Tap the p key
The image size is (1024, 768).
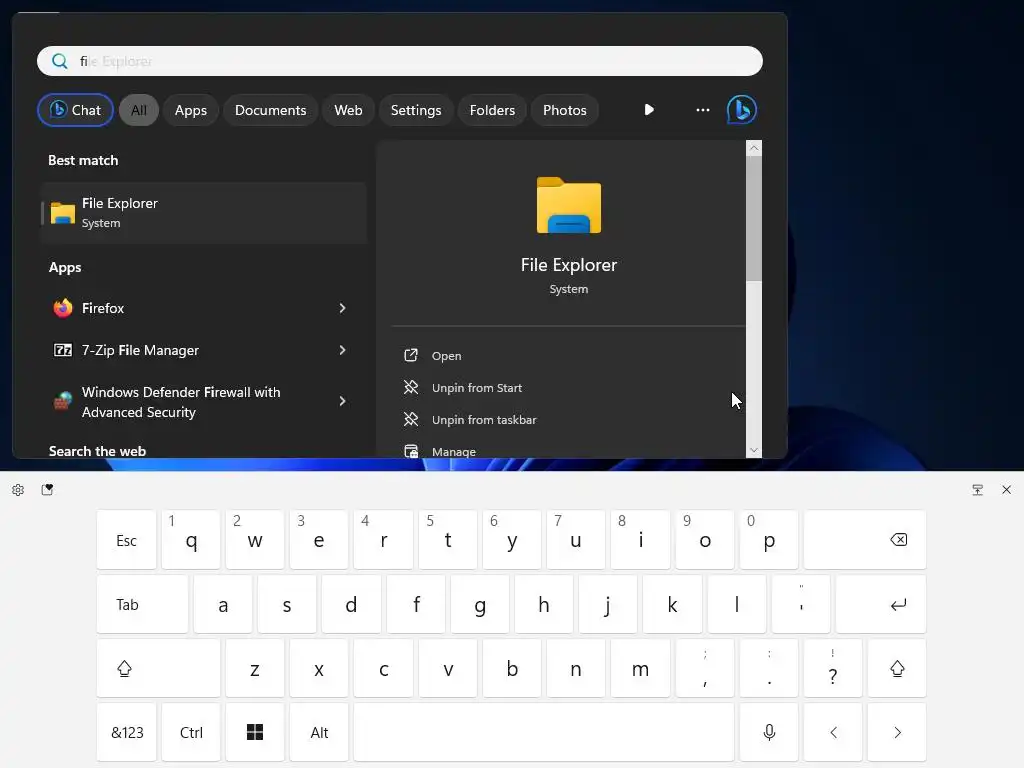(x=769, y=539)
